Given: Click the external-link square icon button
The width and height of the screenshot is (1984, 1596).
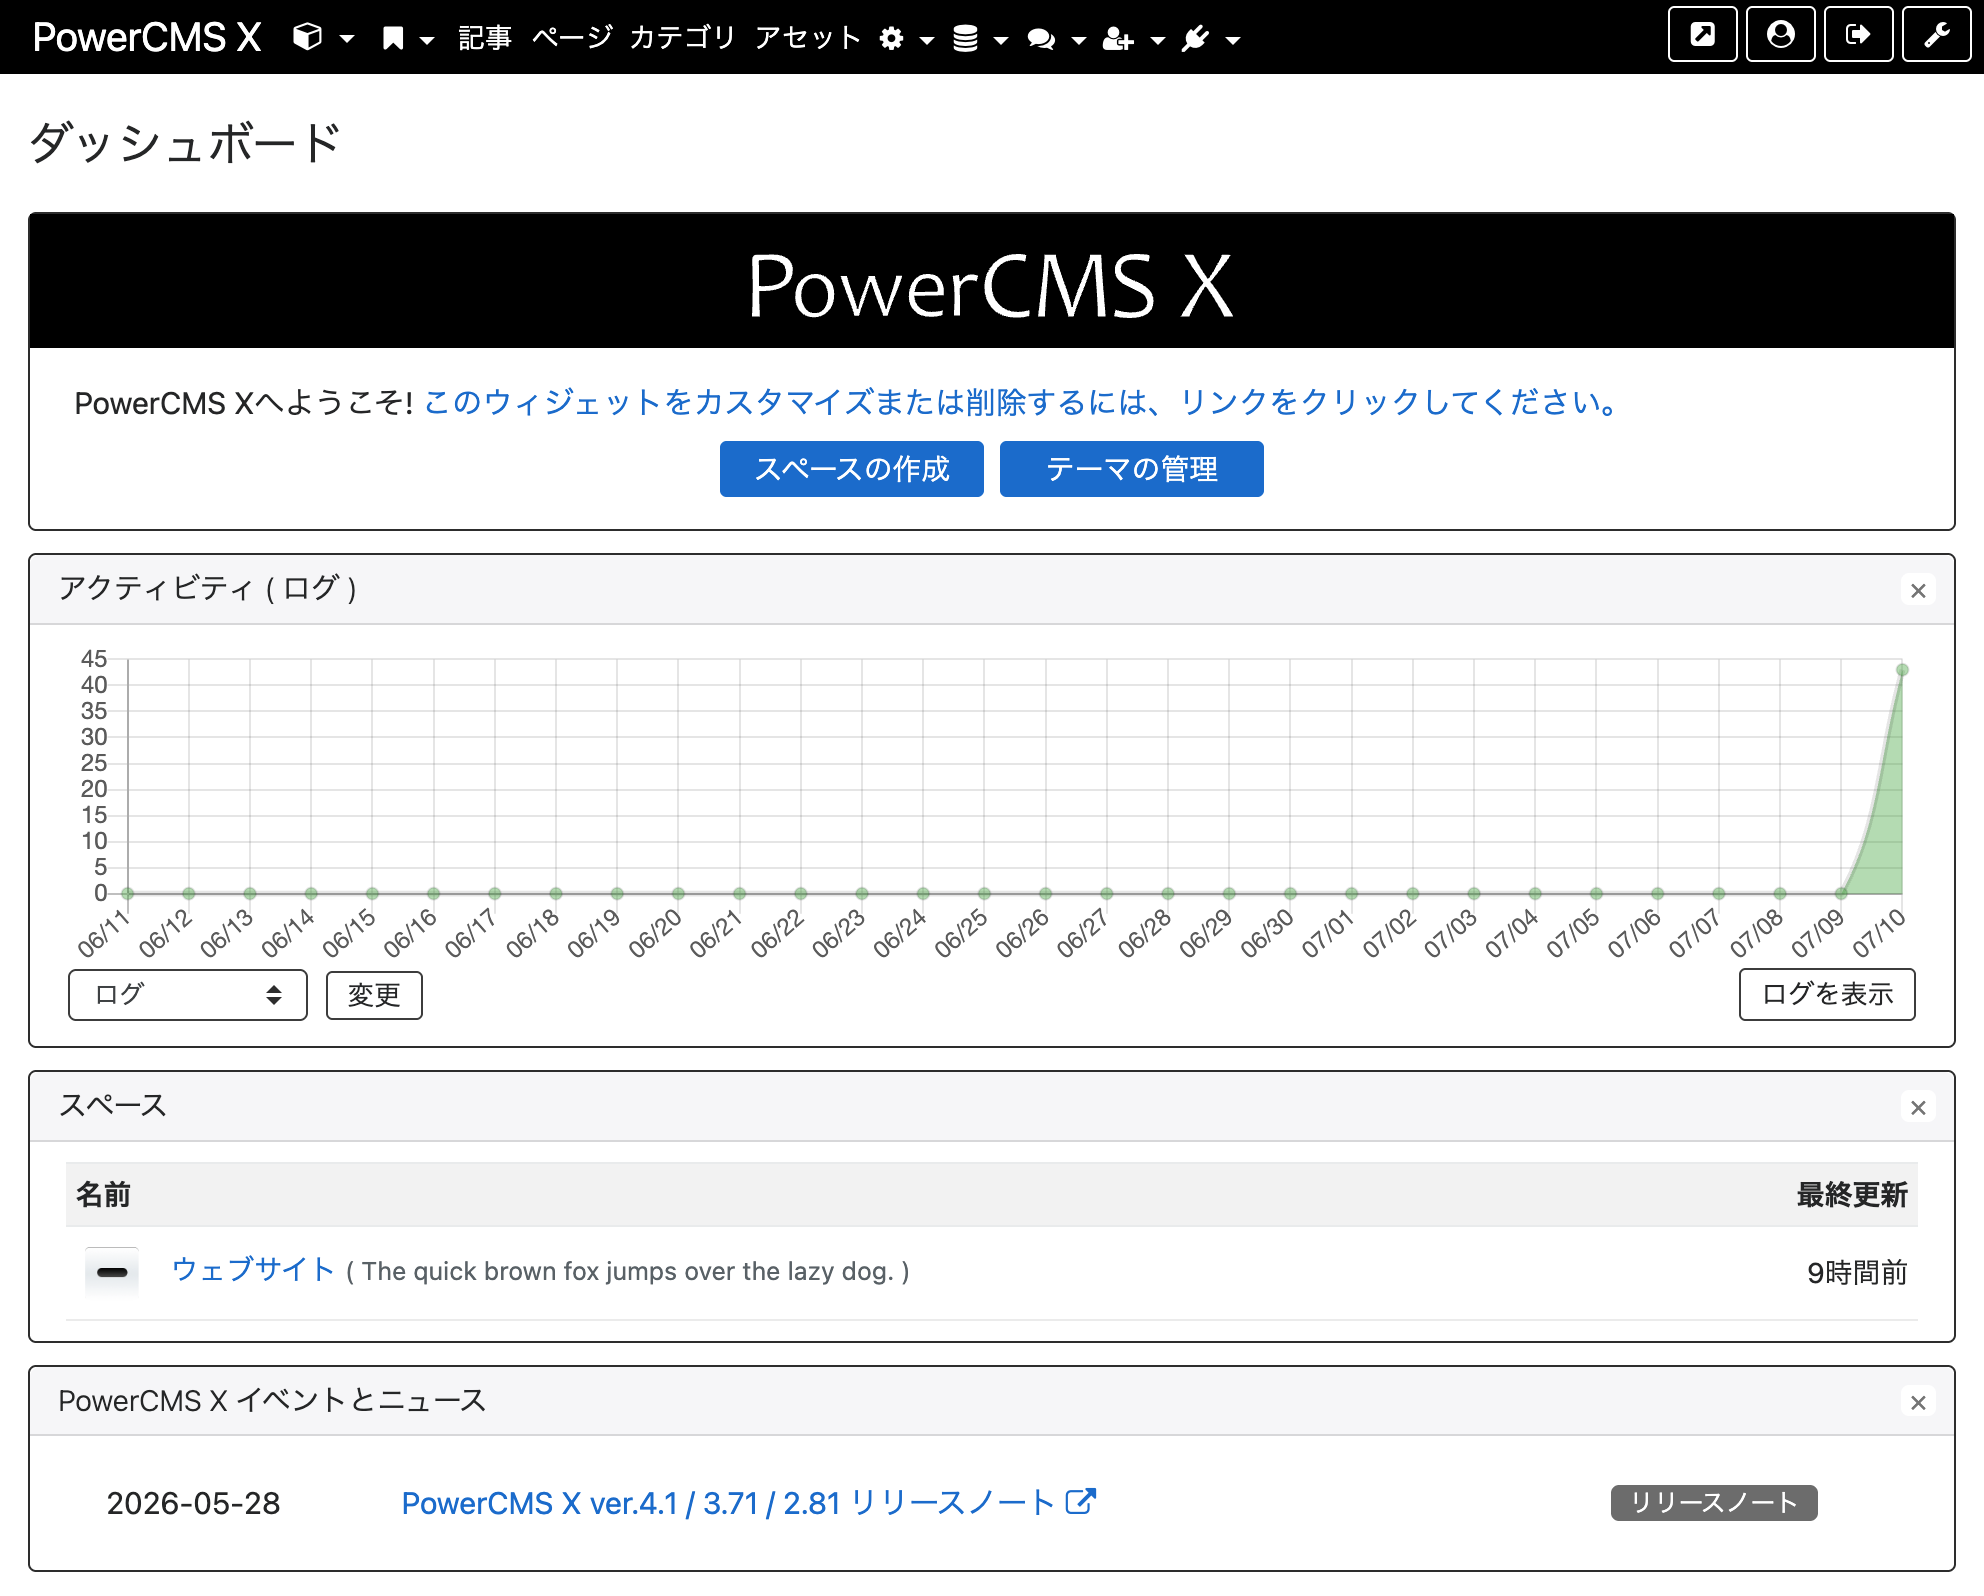Looking at the screenshot, I should 1702,35.
